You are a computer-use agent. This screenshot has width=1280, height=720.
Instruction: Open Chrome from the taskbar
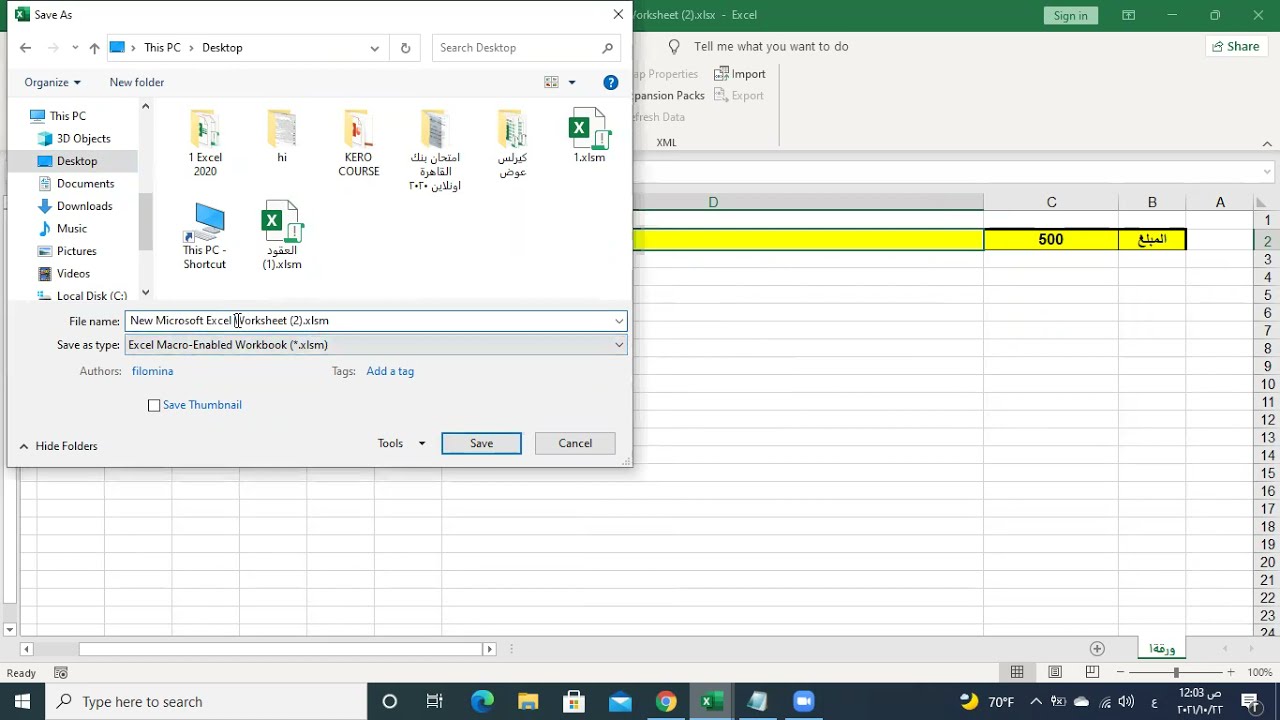pyautogui.click(x=666, y=701)
